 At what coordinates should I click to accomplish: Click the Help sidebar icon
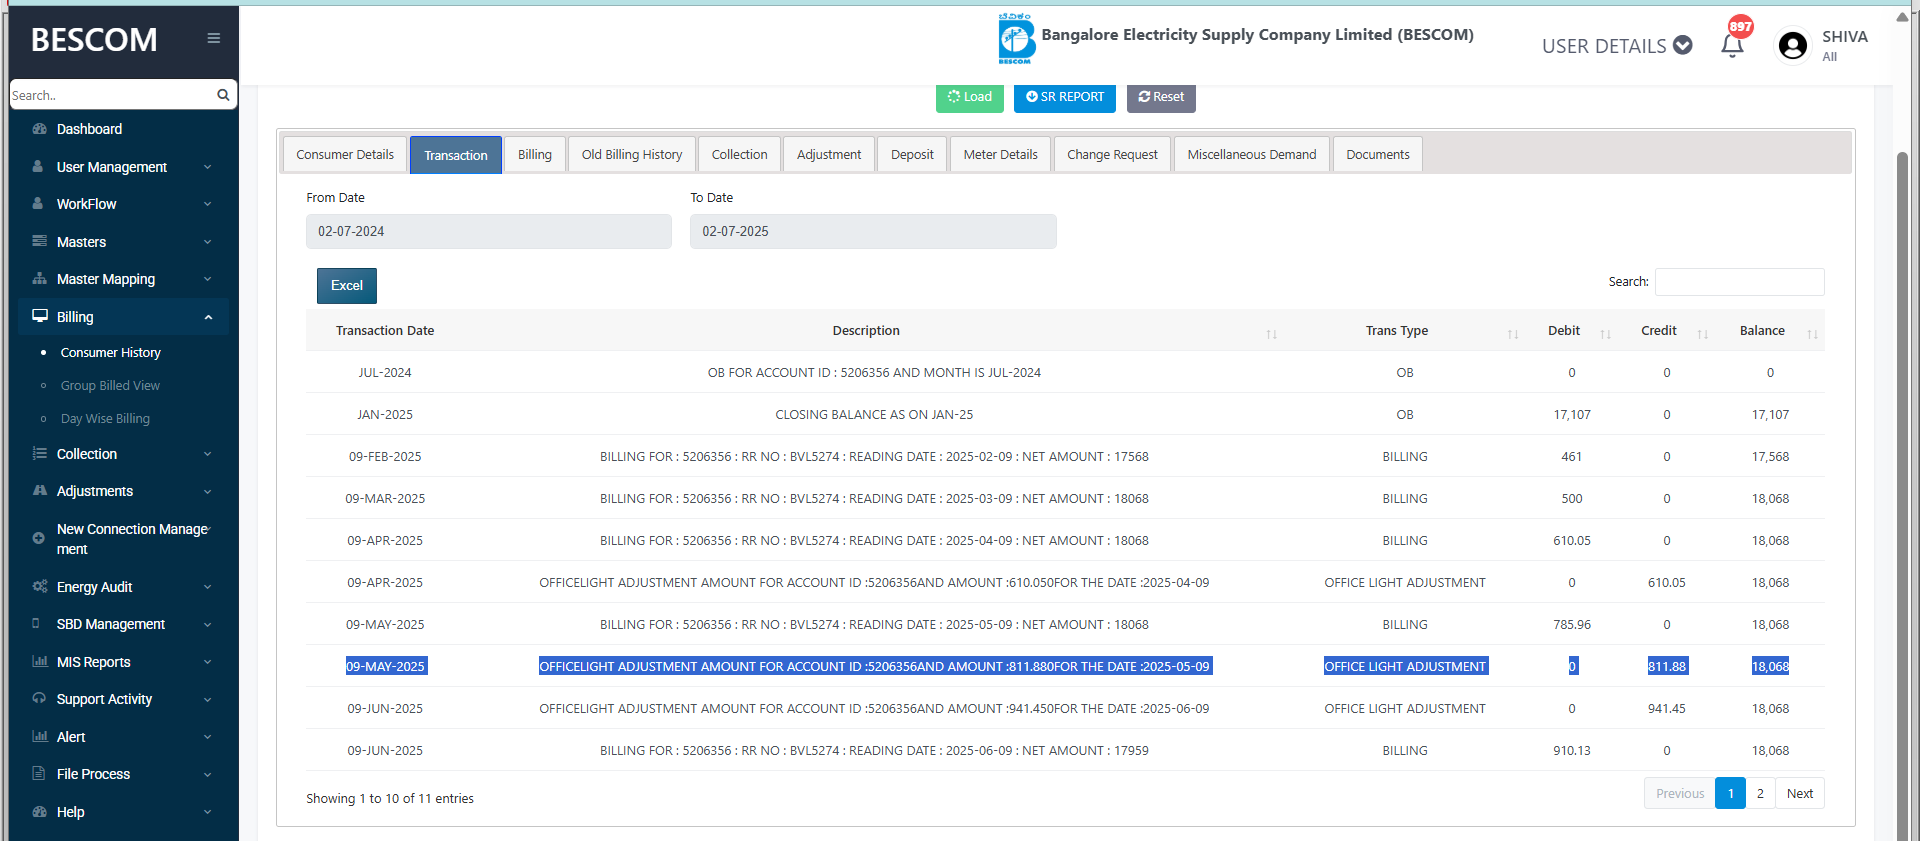coord(40,811)
